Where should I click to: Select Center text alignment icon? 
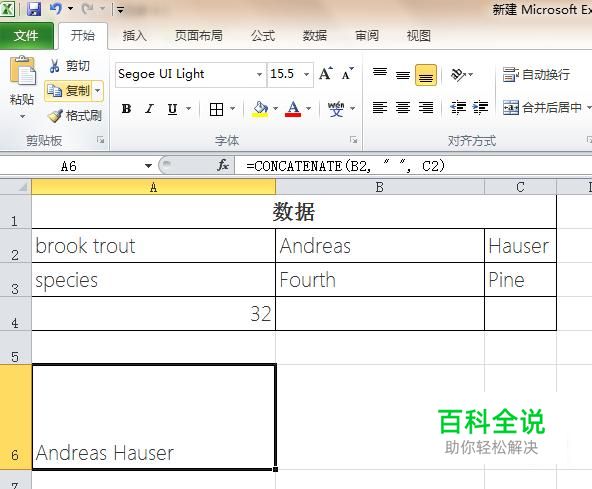(403, 108)
